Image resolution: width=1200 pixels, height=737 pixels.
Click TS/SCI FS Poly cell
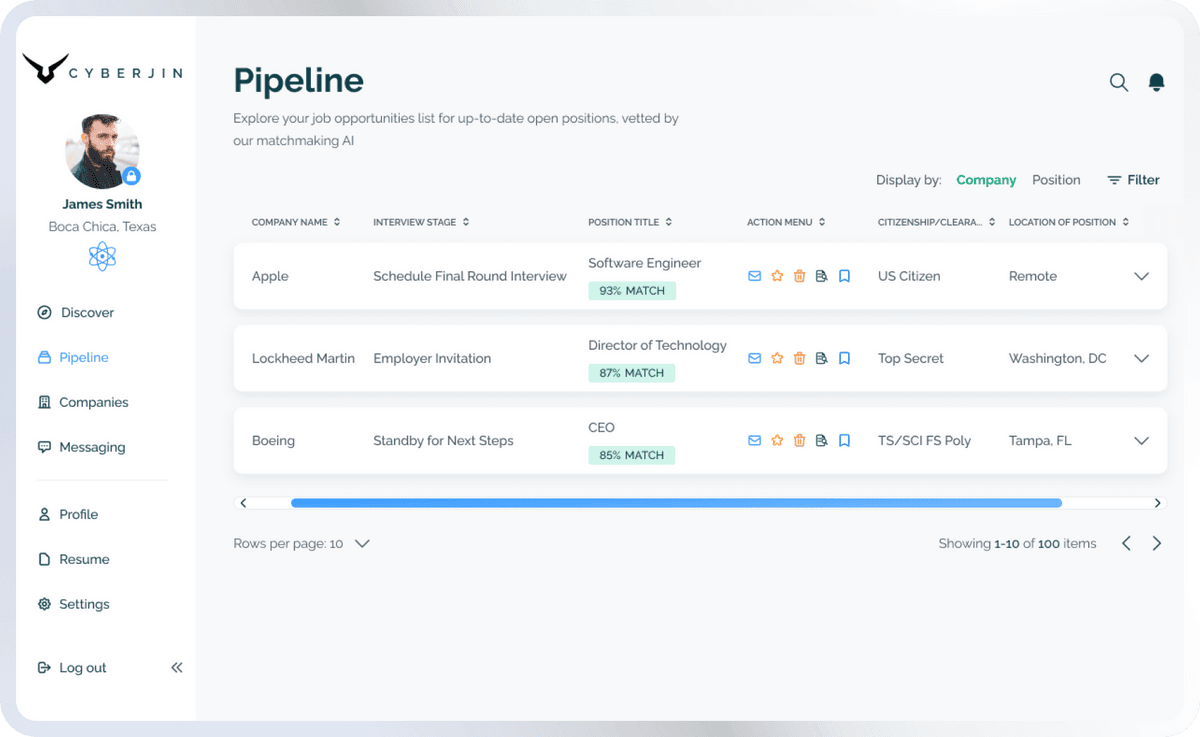924,440
